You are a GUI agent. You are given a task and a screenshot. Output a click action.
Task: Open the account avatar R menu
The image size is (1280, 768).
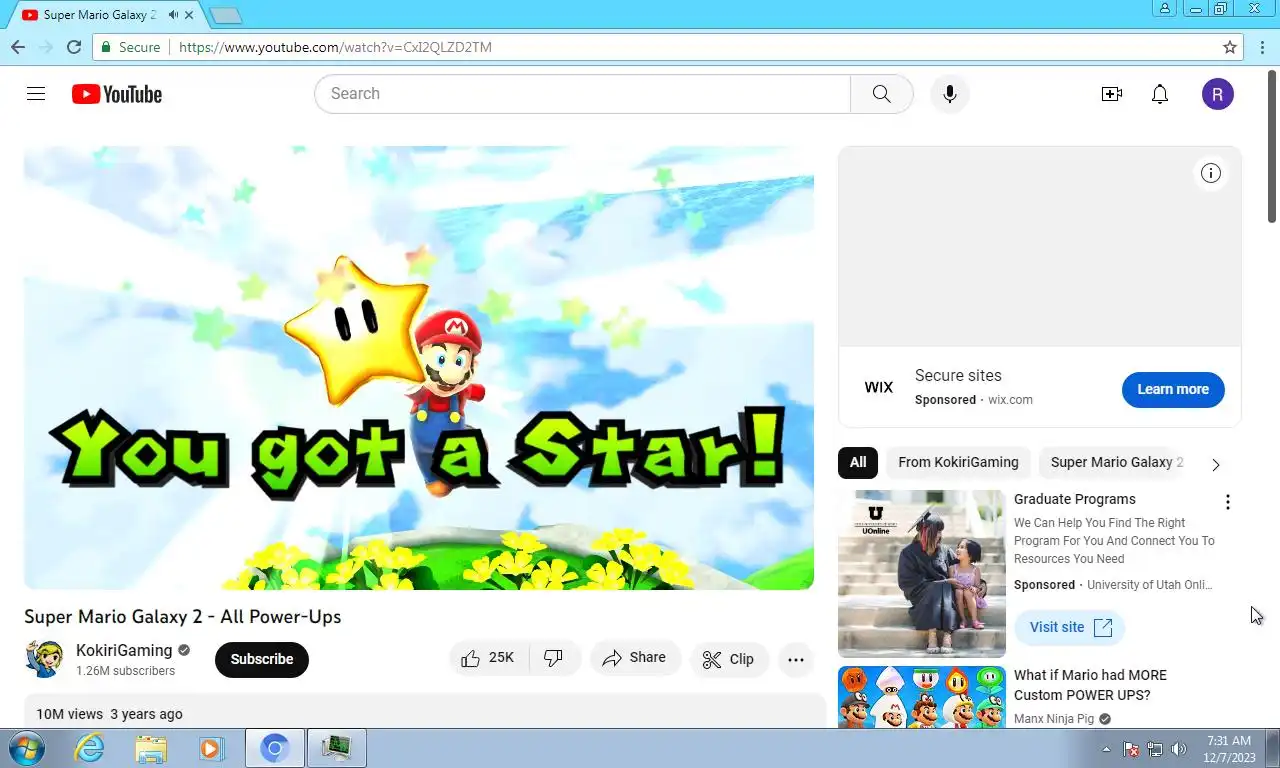tap(1218, 94)
